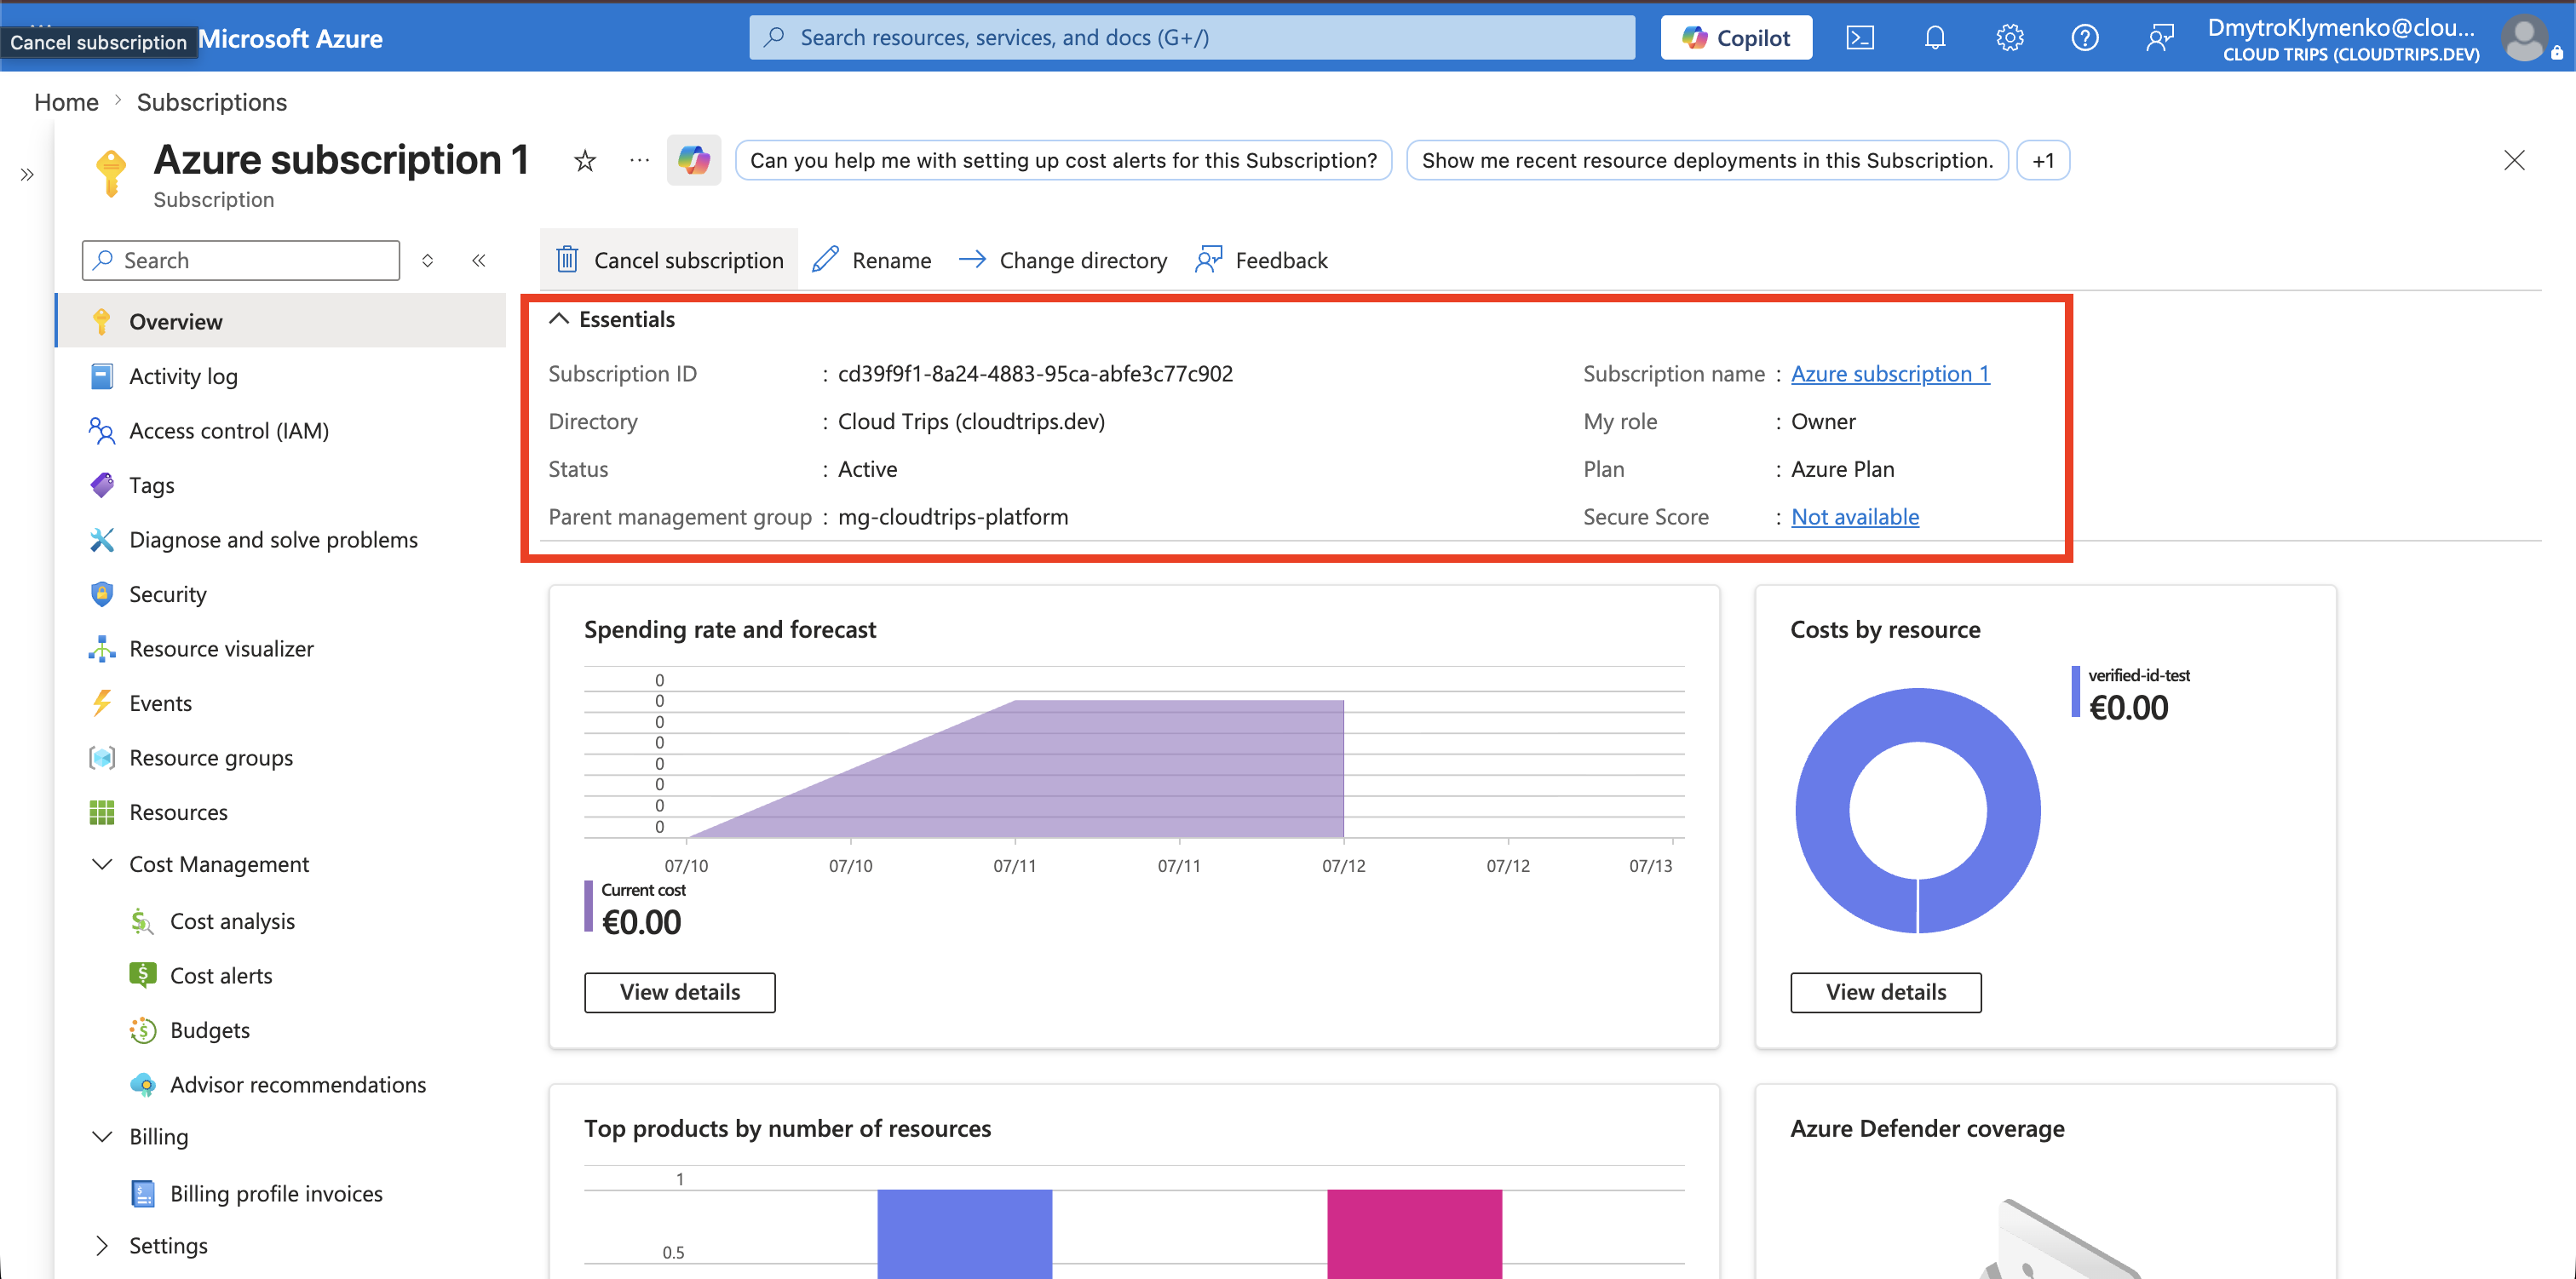Click the Resource visualizer icon
The image size is (2576, 1279).
(102, 649)
